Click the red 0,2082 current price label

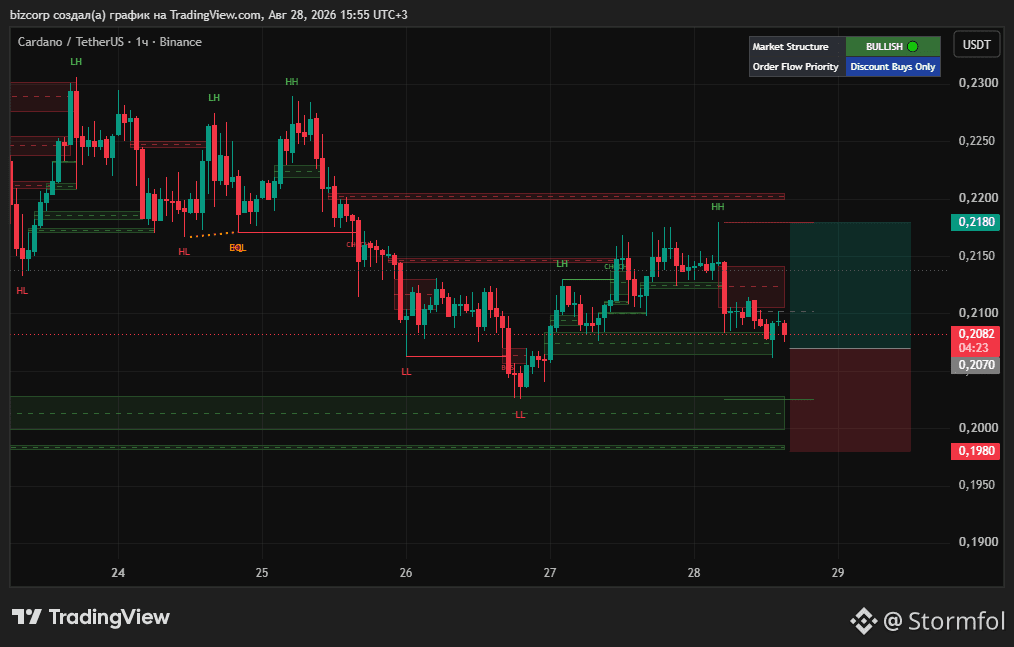point(976,334)
